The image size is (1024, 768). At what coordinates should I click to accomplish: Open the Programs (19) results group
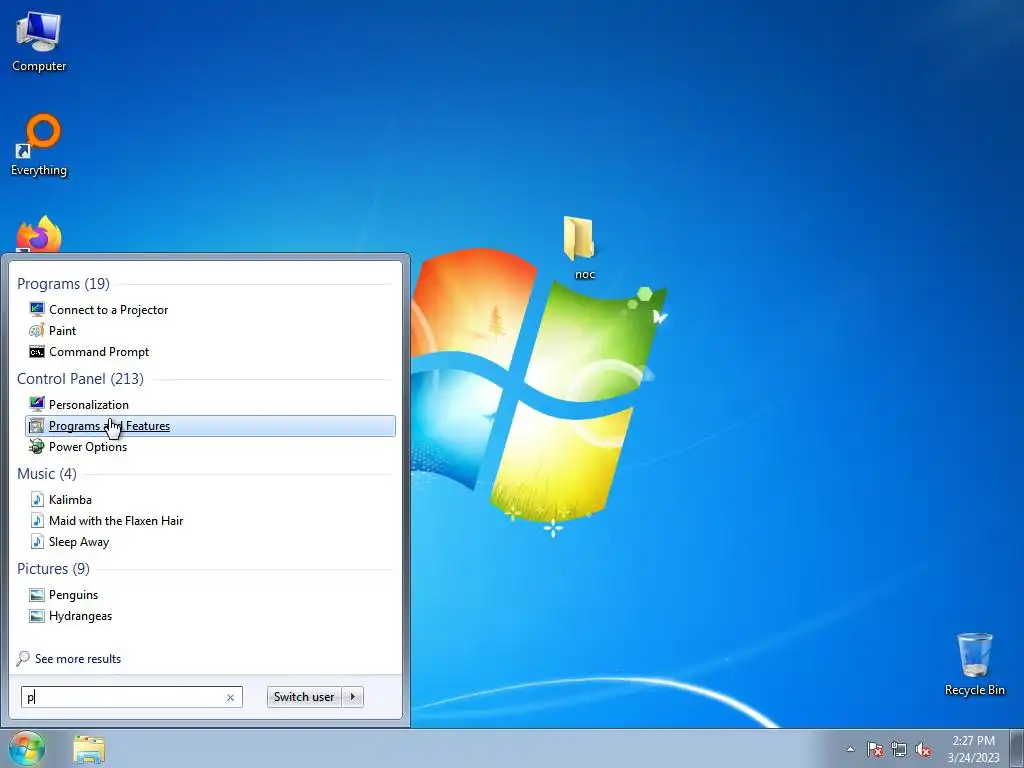tap(63, 283)
